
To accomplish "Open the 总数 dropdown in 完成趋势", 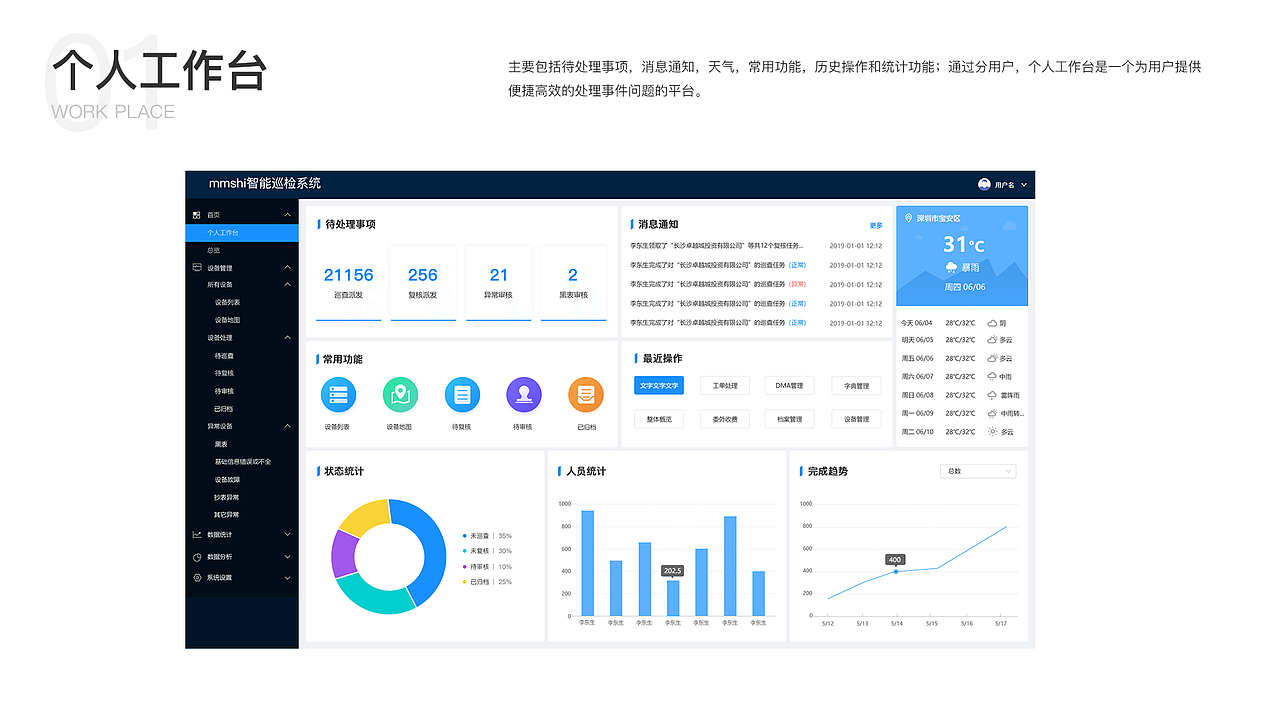I will point(978,471).
